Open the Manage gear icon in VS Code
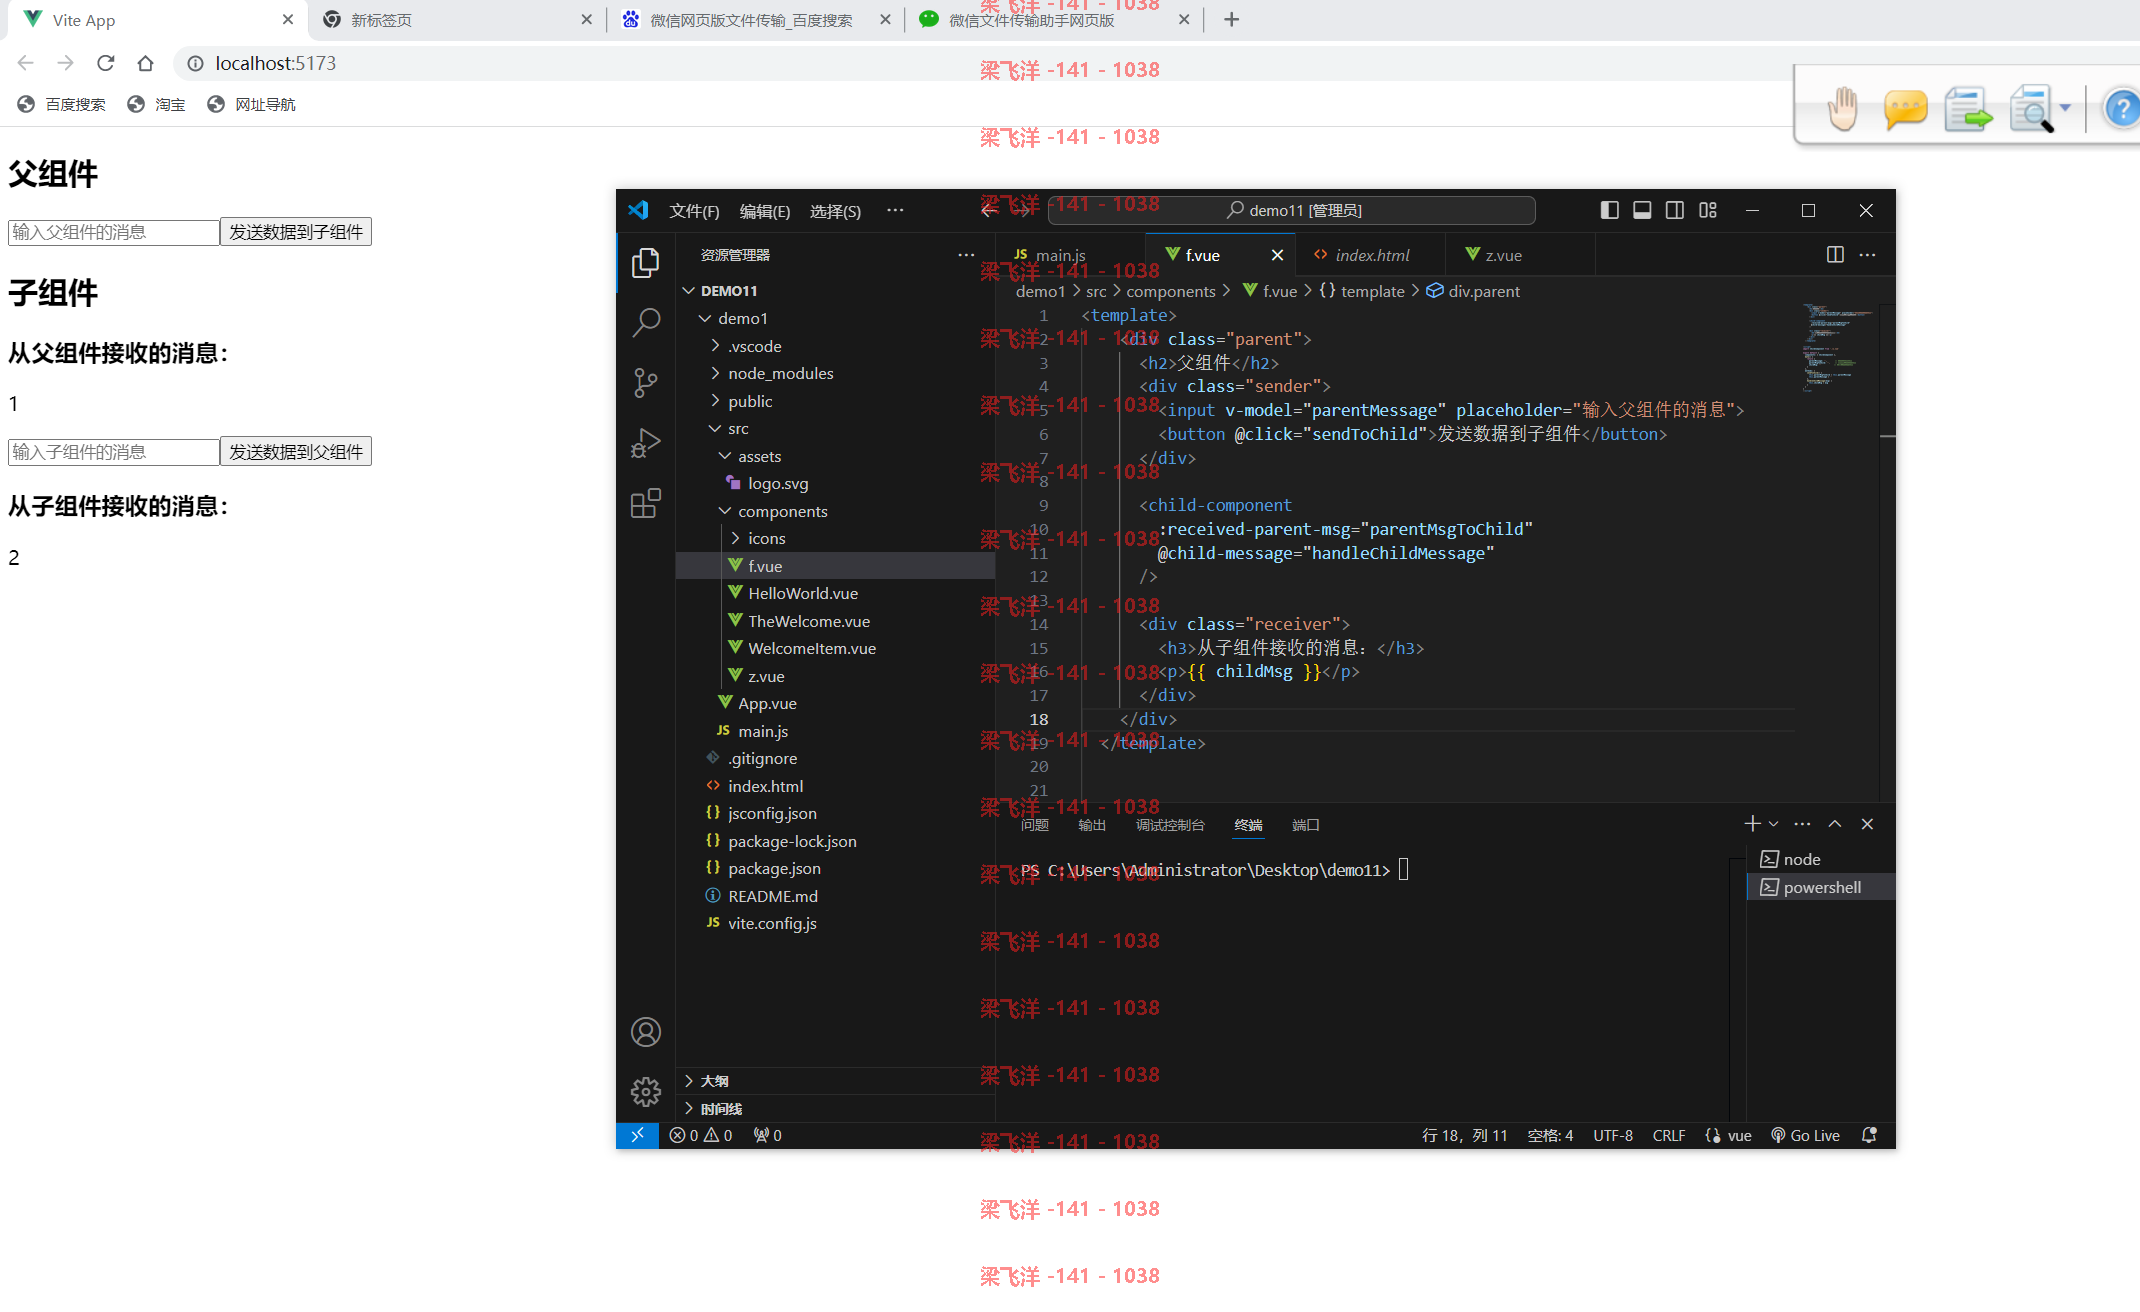 (646, 1092)
